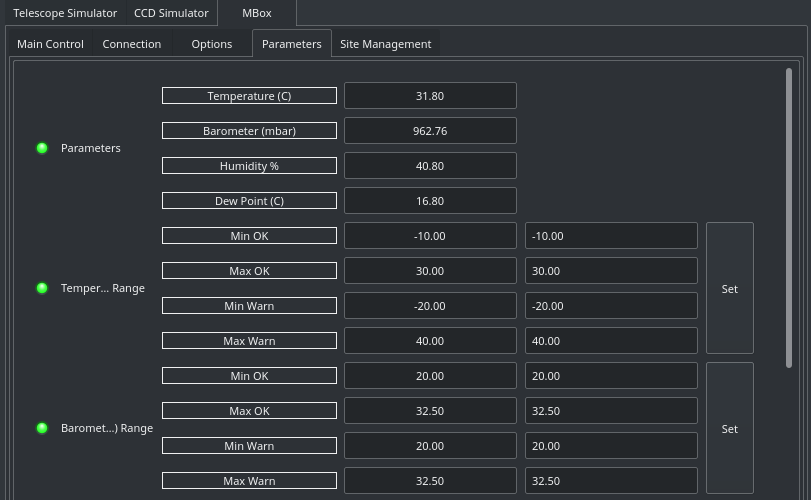Edit Barometer Range Min Warn input 20.00
This screenshot has height=500, width=811.
tap(611, 446)
